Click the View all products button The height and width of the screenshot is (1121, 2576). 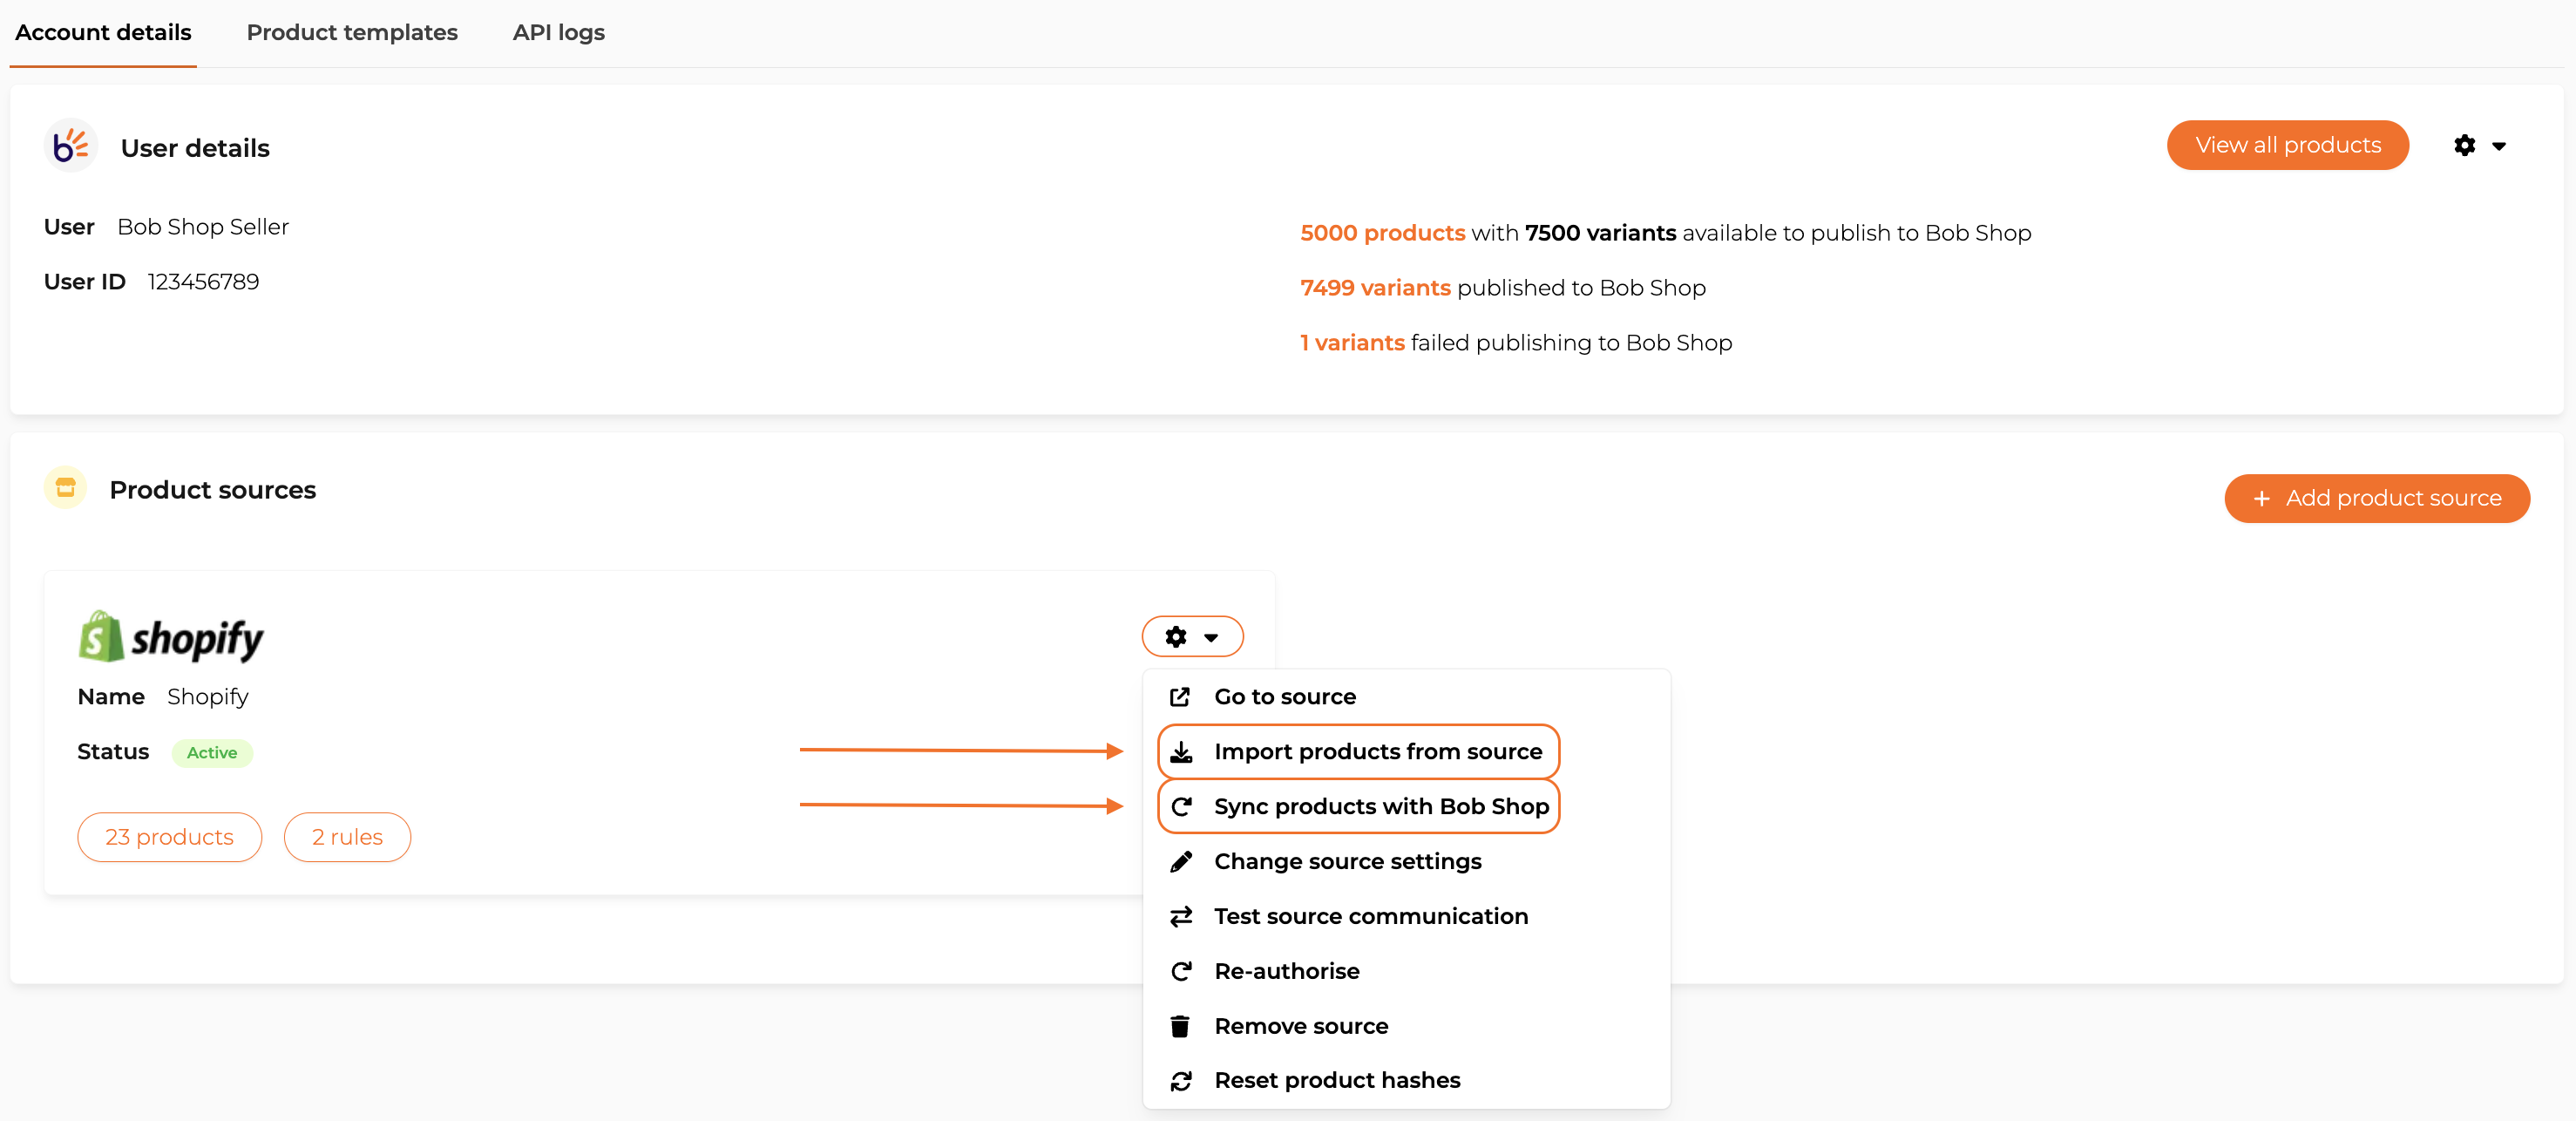click(x=2287, y=145)
